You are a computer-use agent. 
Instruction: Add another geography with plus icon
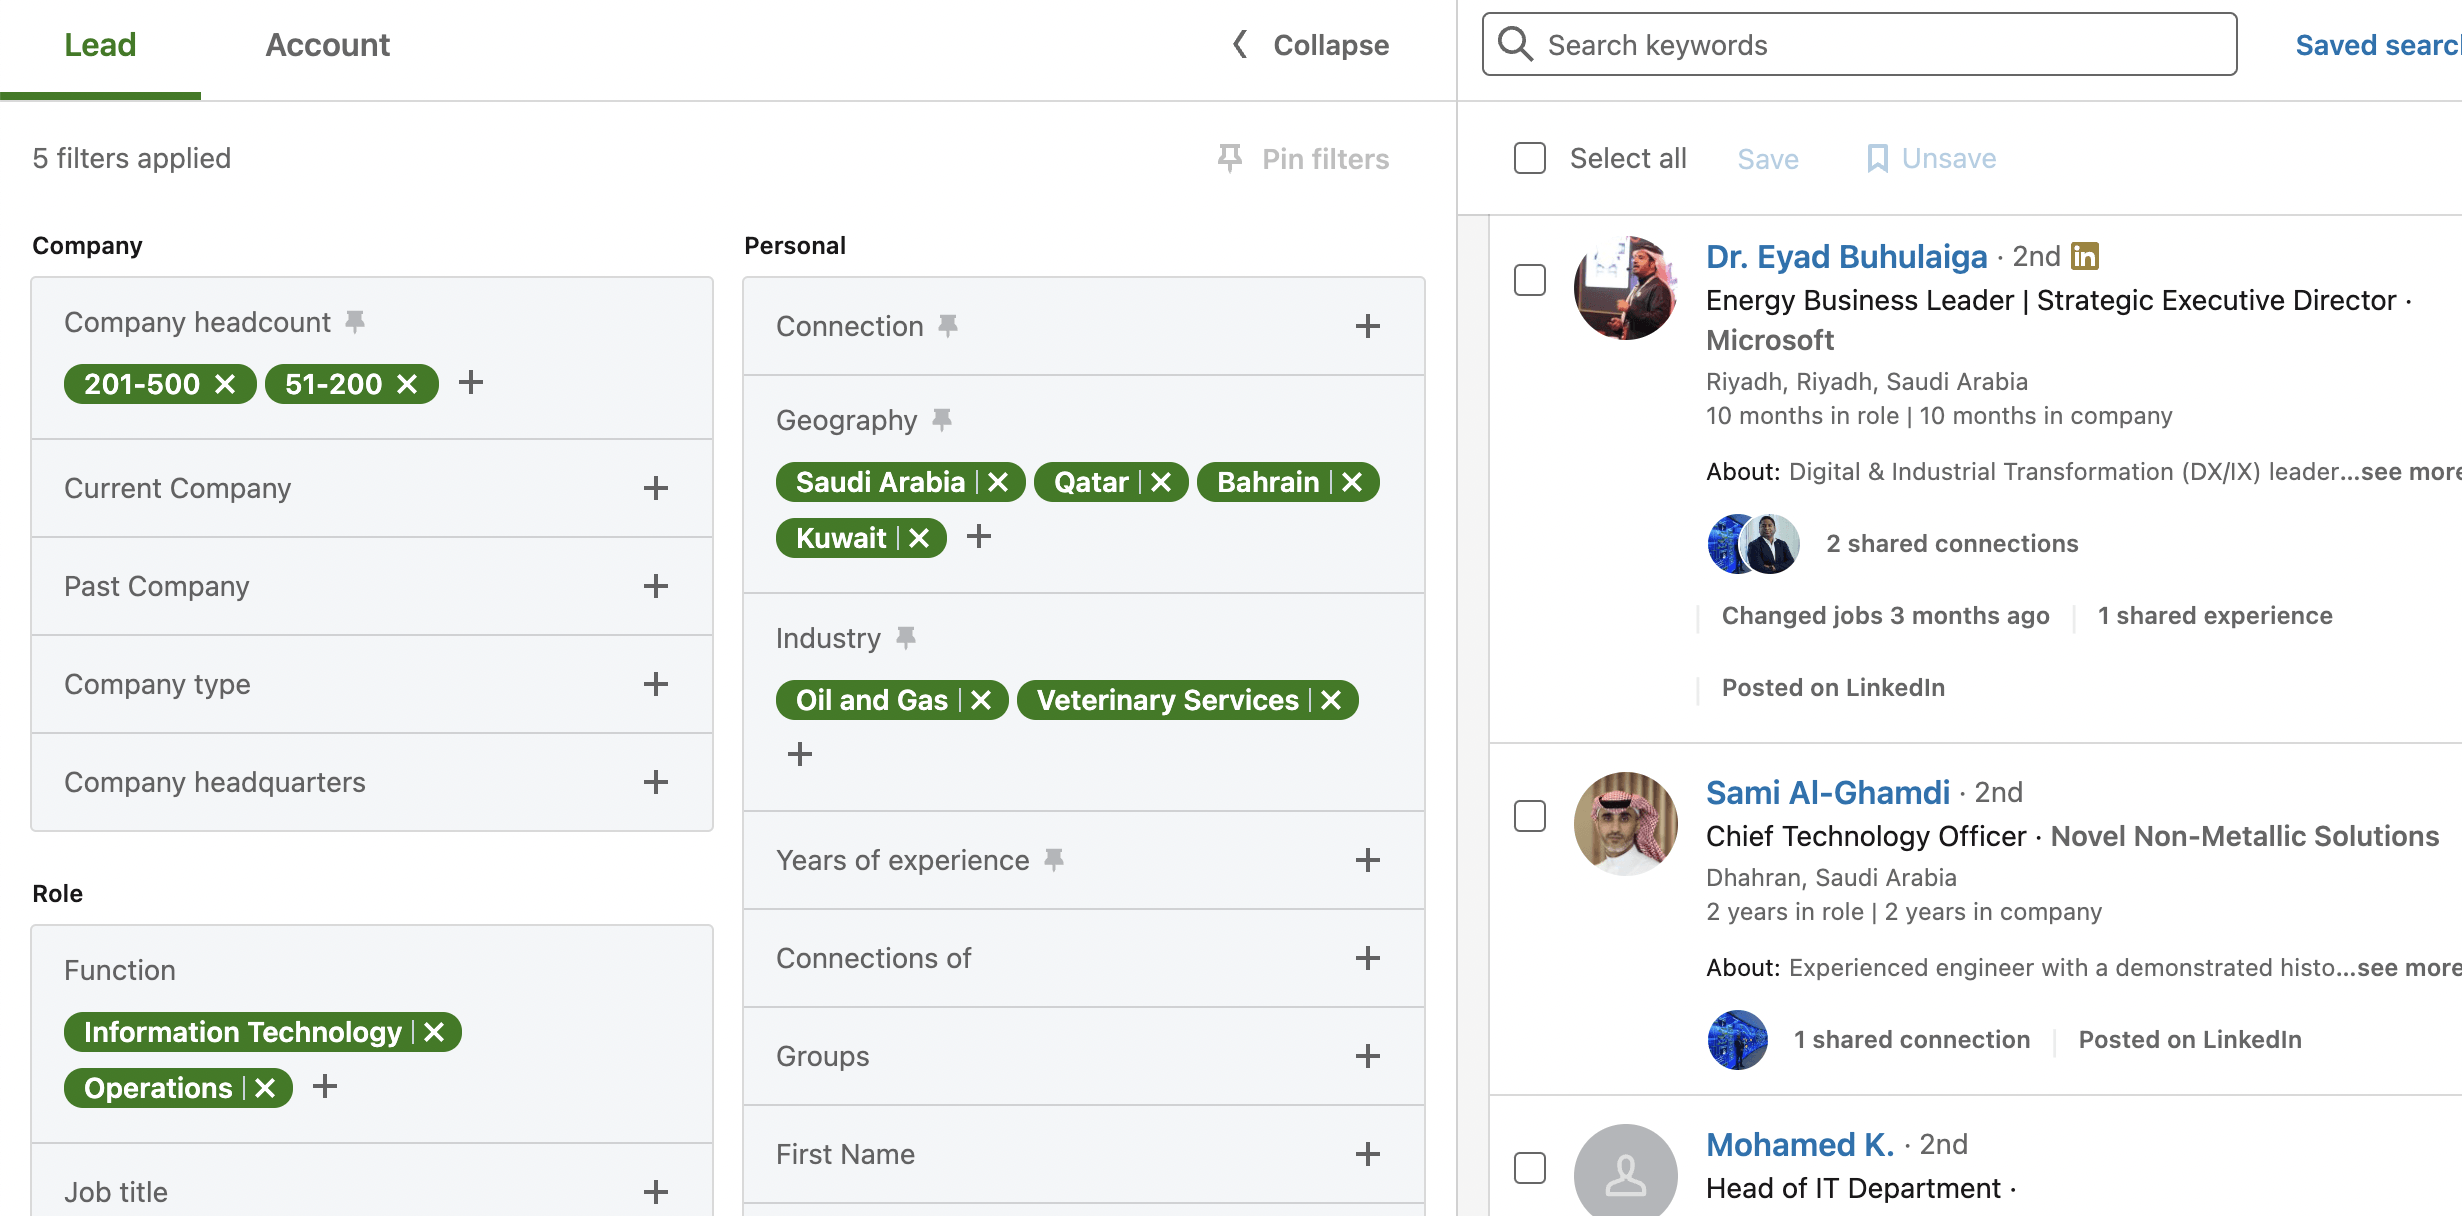tap(979, 537)
